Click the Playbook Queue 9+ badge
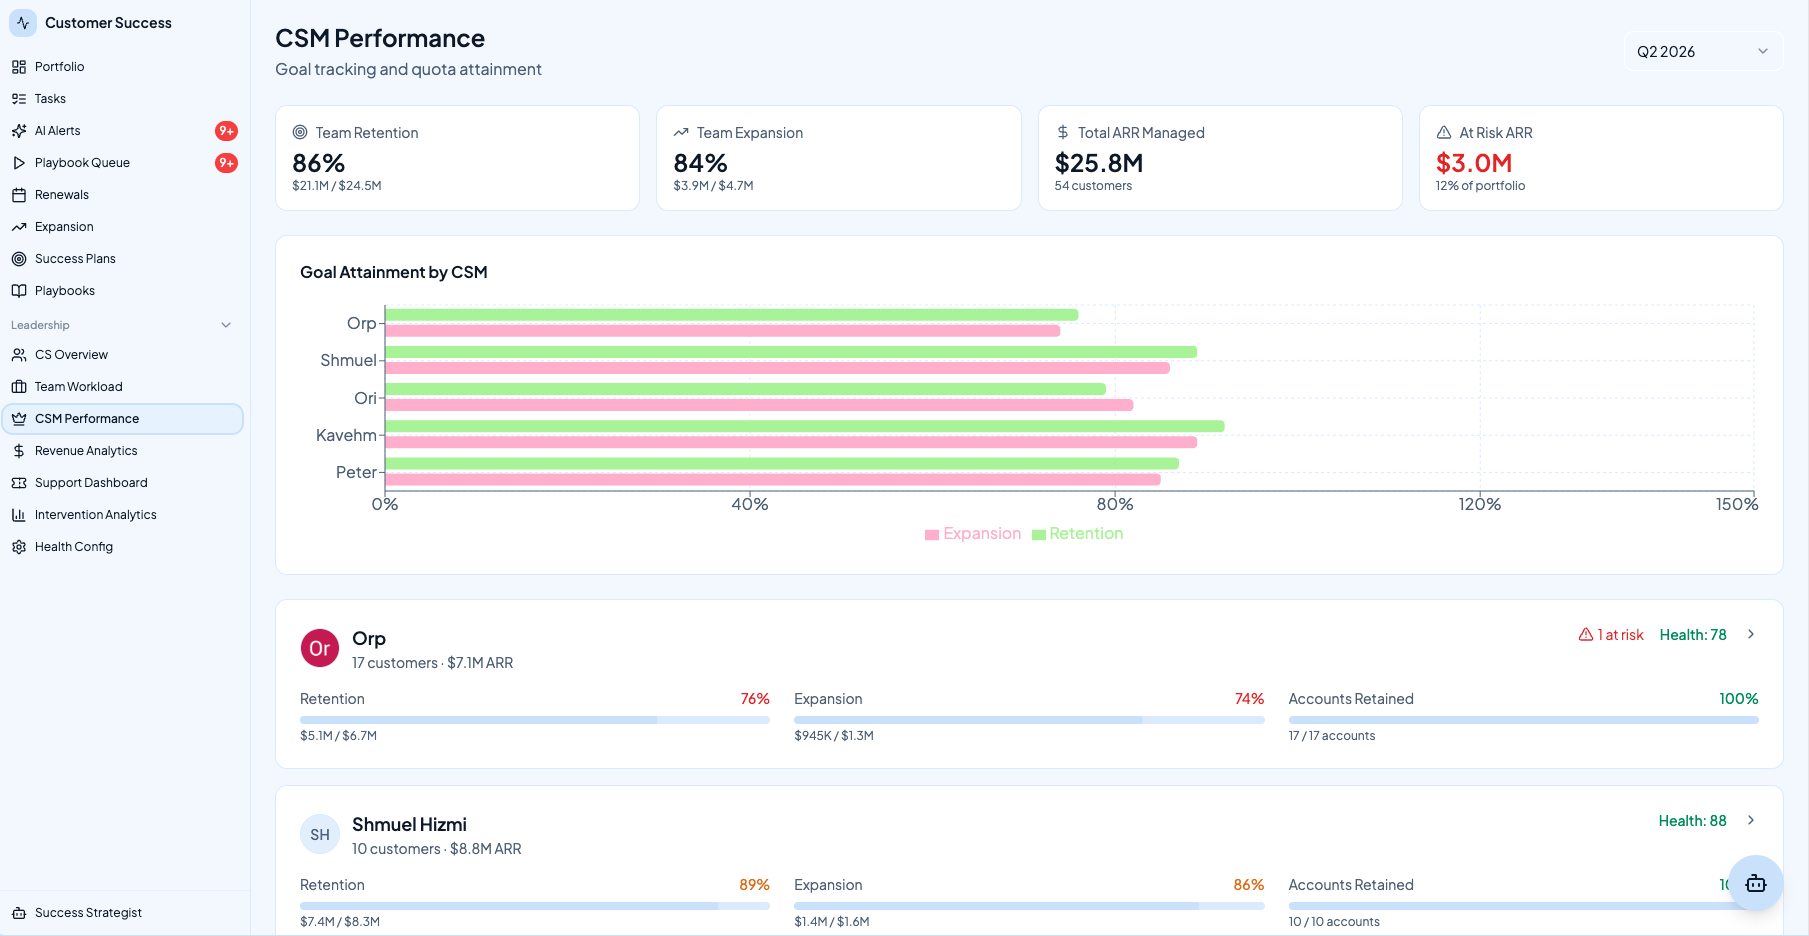This screenshot has width=1809, height=936. point(227,163)
